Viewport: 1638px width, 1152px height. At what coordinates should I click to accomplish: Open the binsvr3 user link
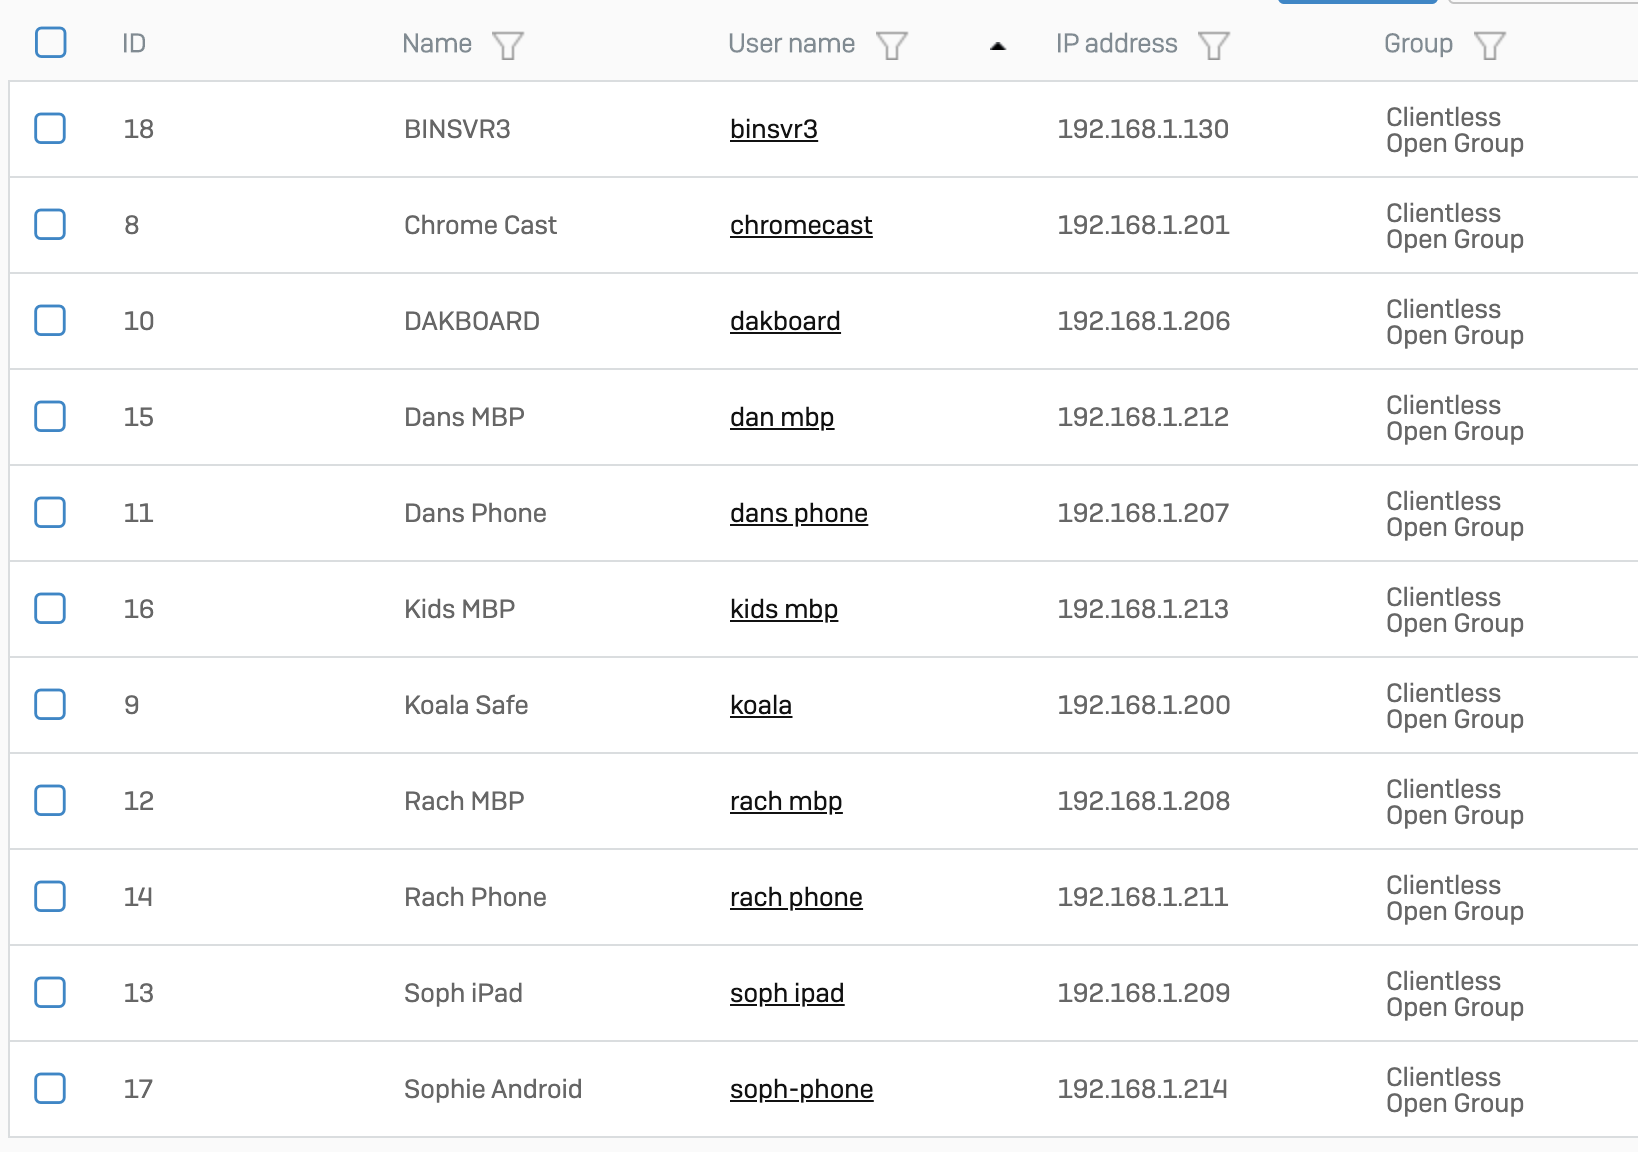pyautogui.click(x=773, y=129)
